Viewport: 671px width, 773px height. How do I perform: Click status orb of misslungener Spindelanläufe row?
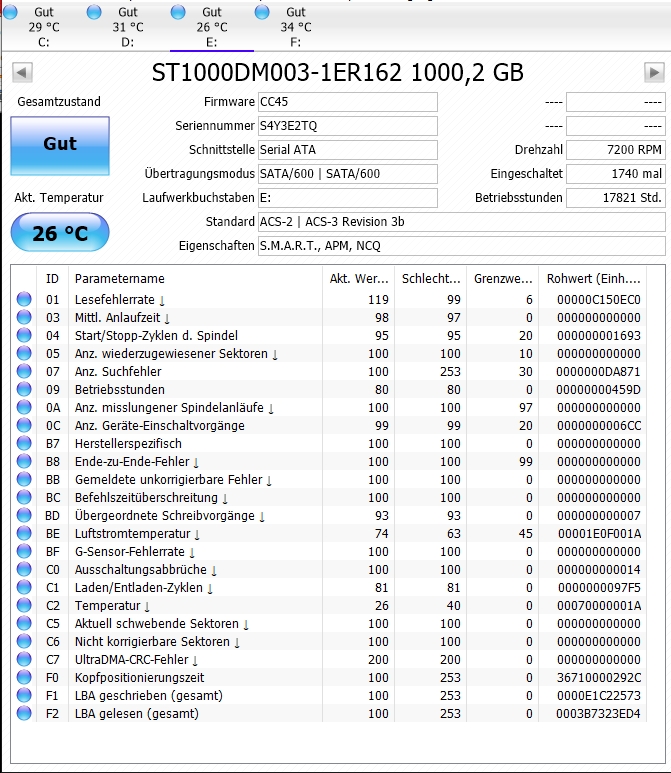coord(24,407)
